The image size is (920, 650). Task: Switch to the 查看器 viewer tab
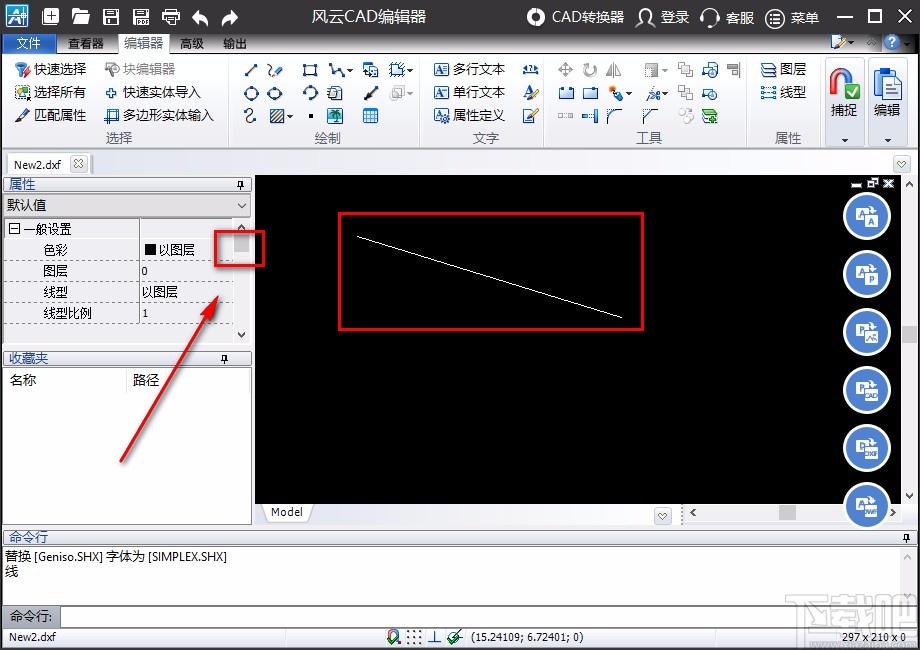point(86,43)
